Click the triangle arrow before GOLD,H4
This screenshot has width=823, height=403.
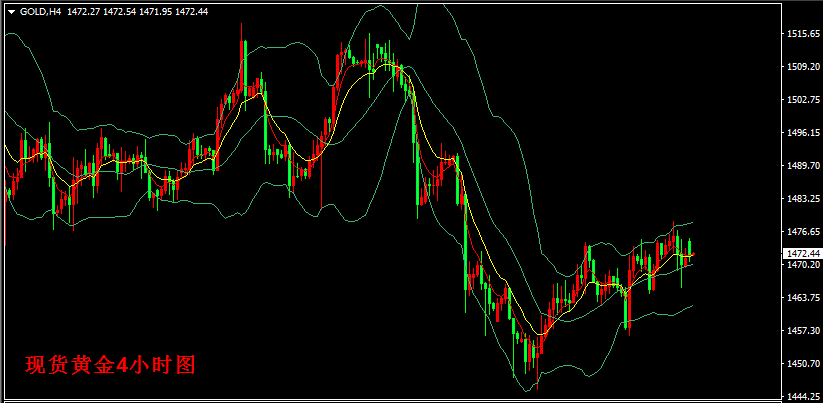coord(12,11)
